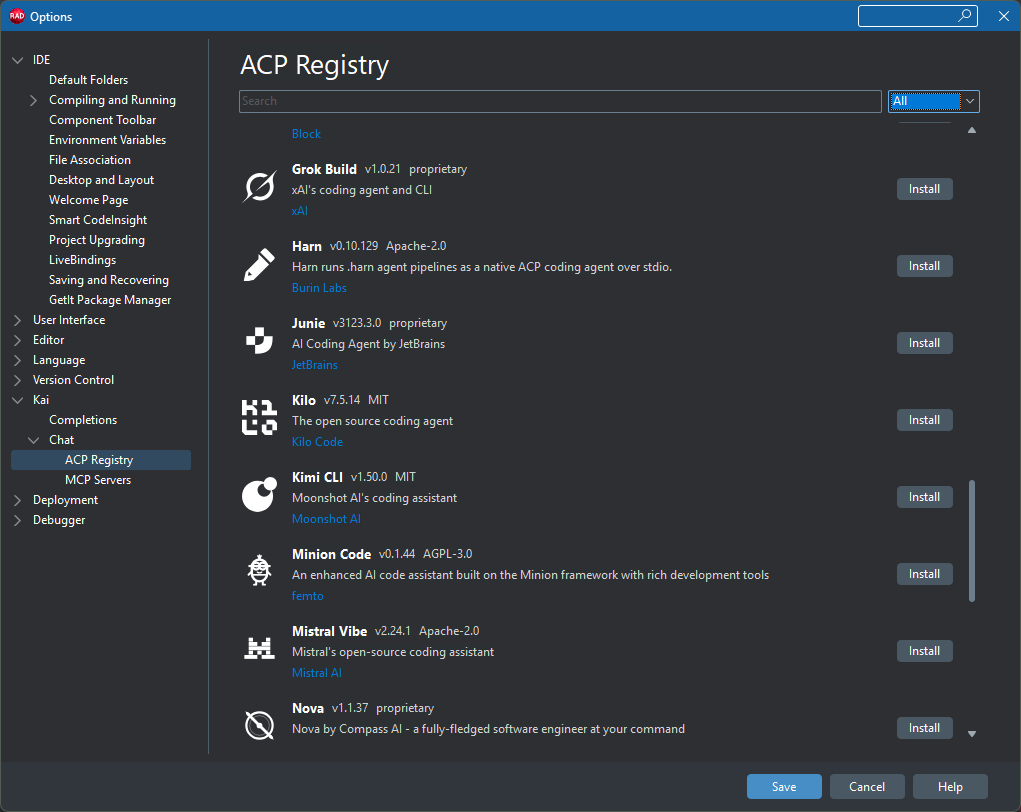Open the Burin Labs link
This screenshot has width=1021, height=812.
coord(319,288)
